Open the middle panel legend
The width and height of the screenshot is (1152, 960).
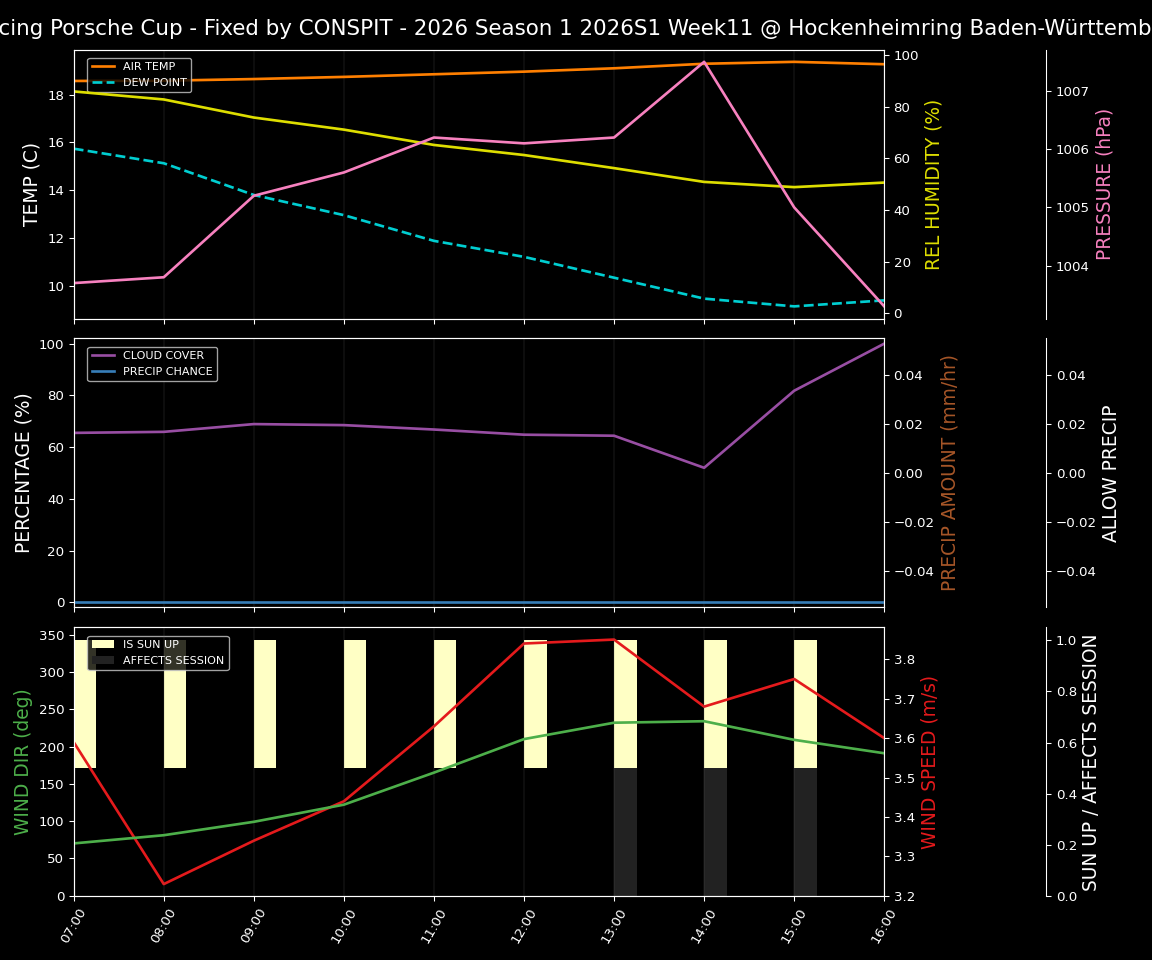click(x=151, y=362)
